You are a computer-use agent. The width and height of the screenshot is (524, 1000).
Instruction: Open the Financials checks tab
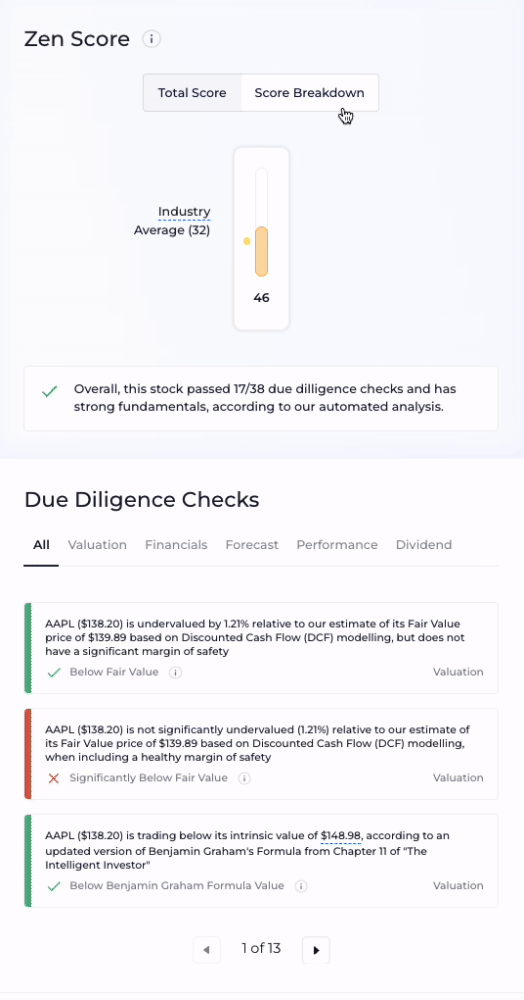(176, 545)
